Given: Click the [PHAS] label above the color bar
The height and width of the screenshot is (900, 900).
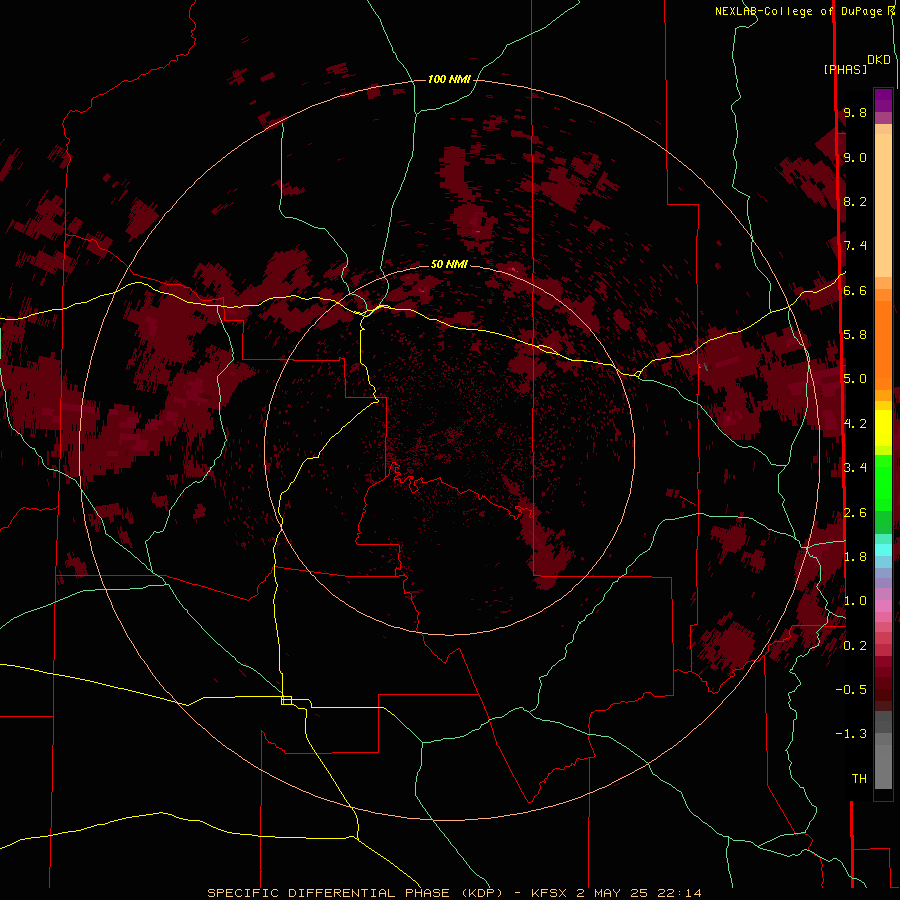Looking at the screenshot, I should tap(845, 69).
